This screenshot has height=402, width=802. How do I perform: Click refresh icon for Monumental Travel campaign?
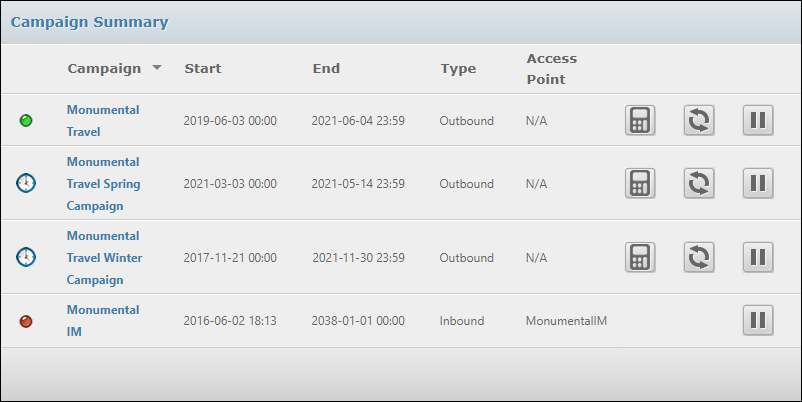tap(699, 121)
